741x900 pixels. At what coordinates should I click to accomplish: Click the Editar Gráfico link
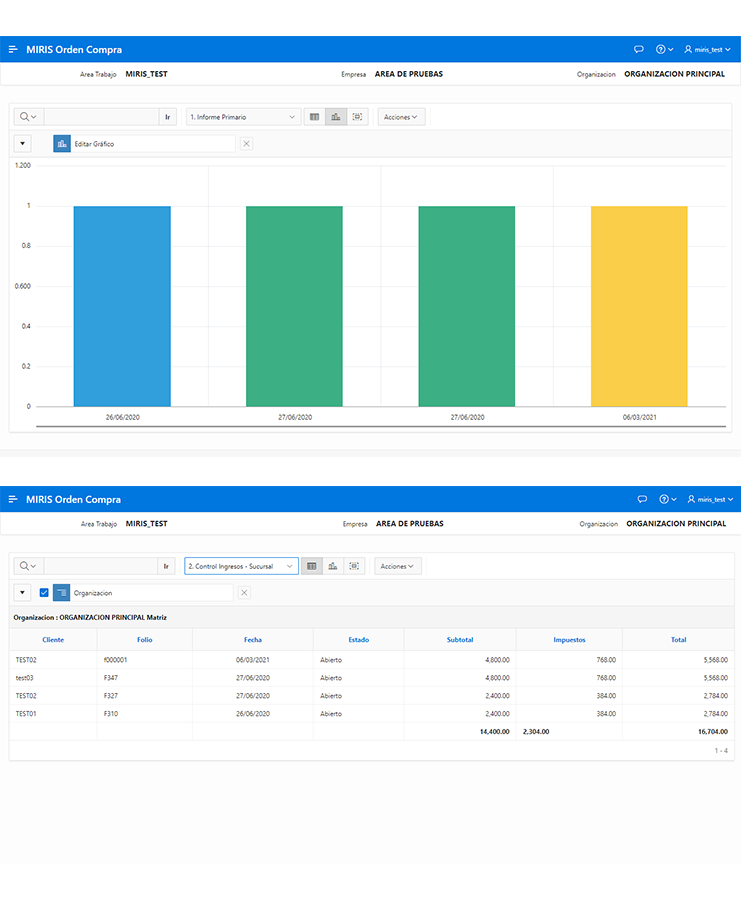(x=95, y=144)
